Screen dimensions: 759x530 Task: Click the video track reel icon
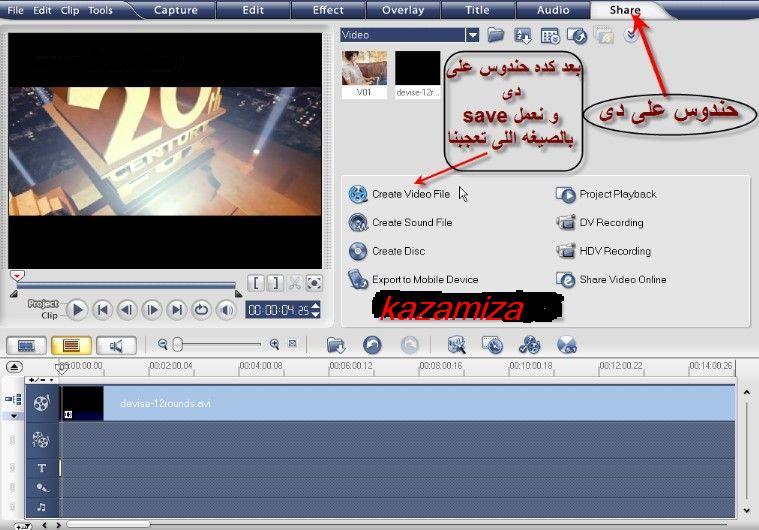click(x=42, y=403)
